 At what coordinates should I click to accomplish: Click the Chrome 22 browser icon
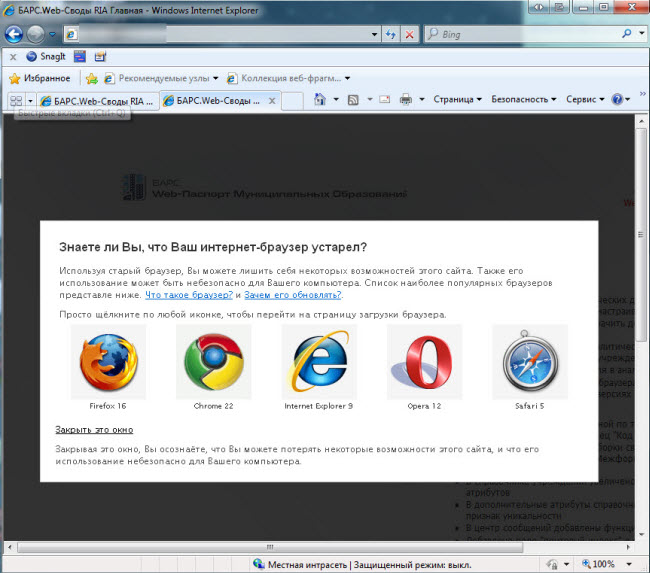coord(213,362)
